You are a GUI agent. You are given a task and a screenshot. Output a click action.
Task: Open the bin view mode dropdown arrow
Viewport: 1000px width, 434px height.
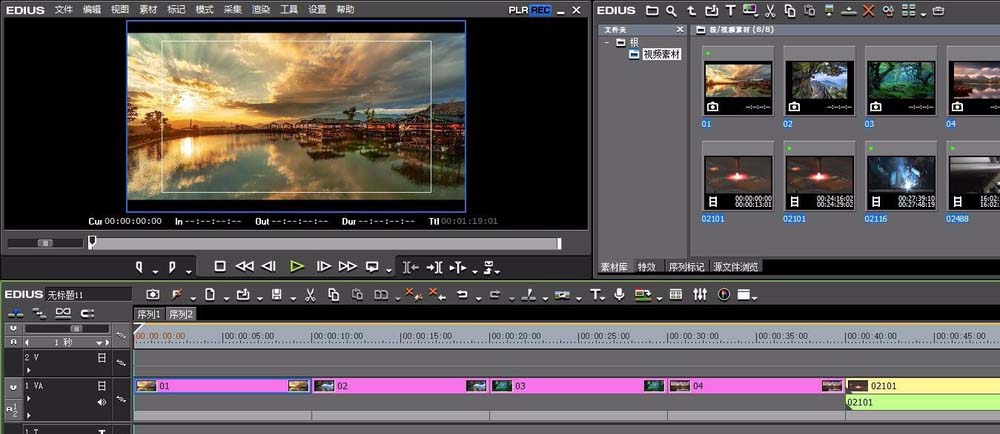tap(923, 14)
